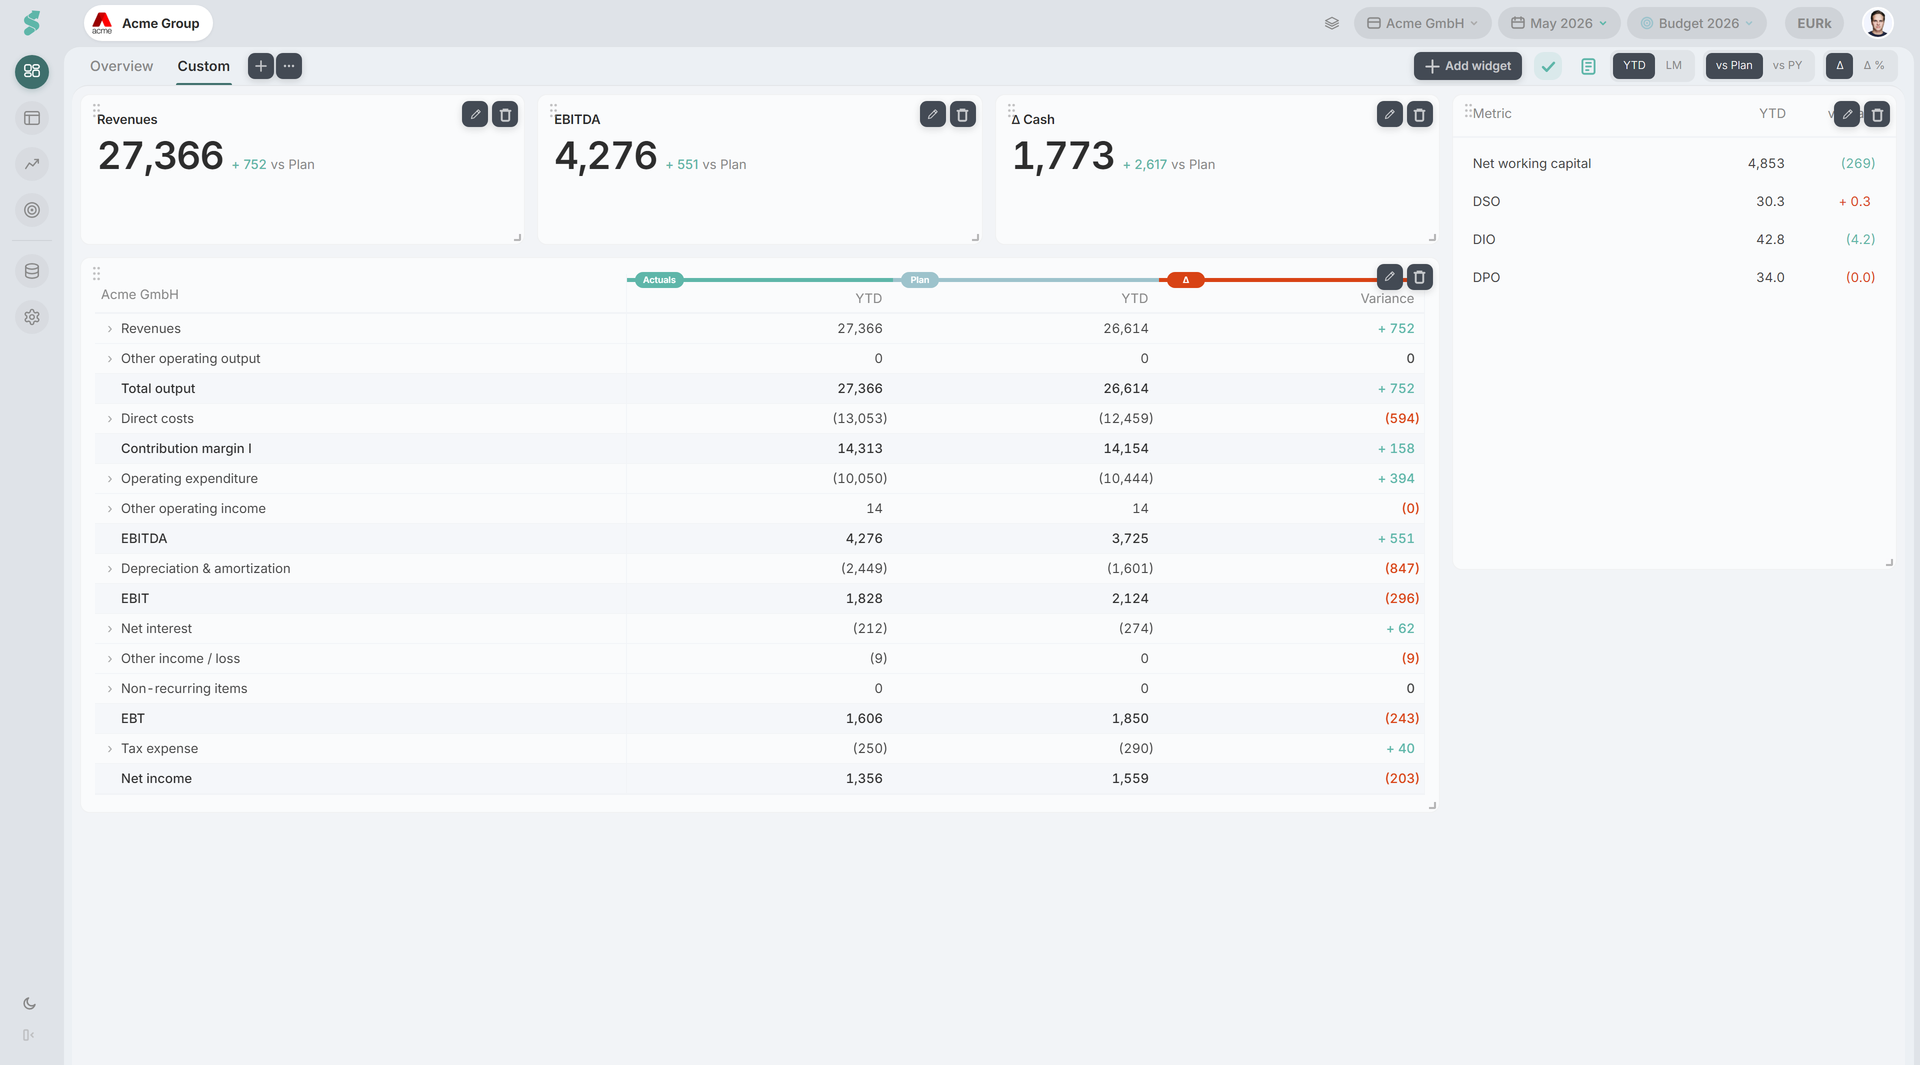Expand the Revenues row
1920x1065 pixels.
point(110,329)
